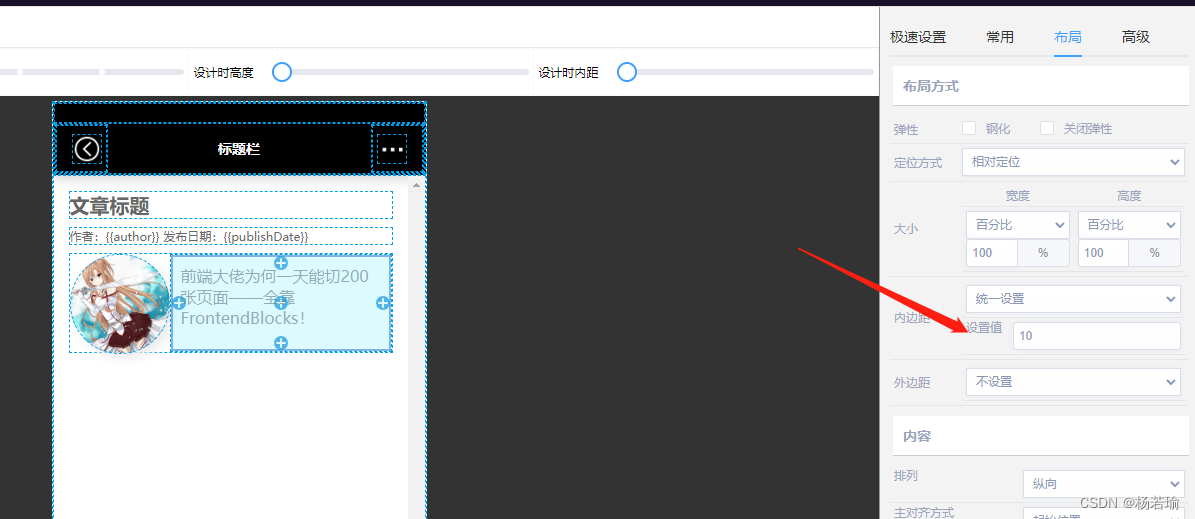Open the 常用 tab
Image resolution: width=1195 pixels, height=519 pixels.
1000,37
